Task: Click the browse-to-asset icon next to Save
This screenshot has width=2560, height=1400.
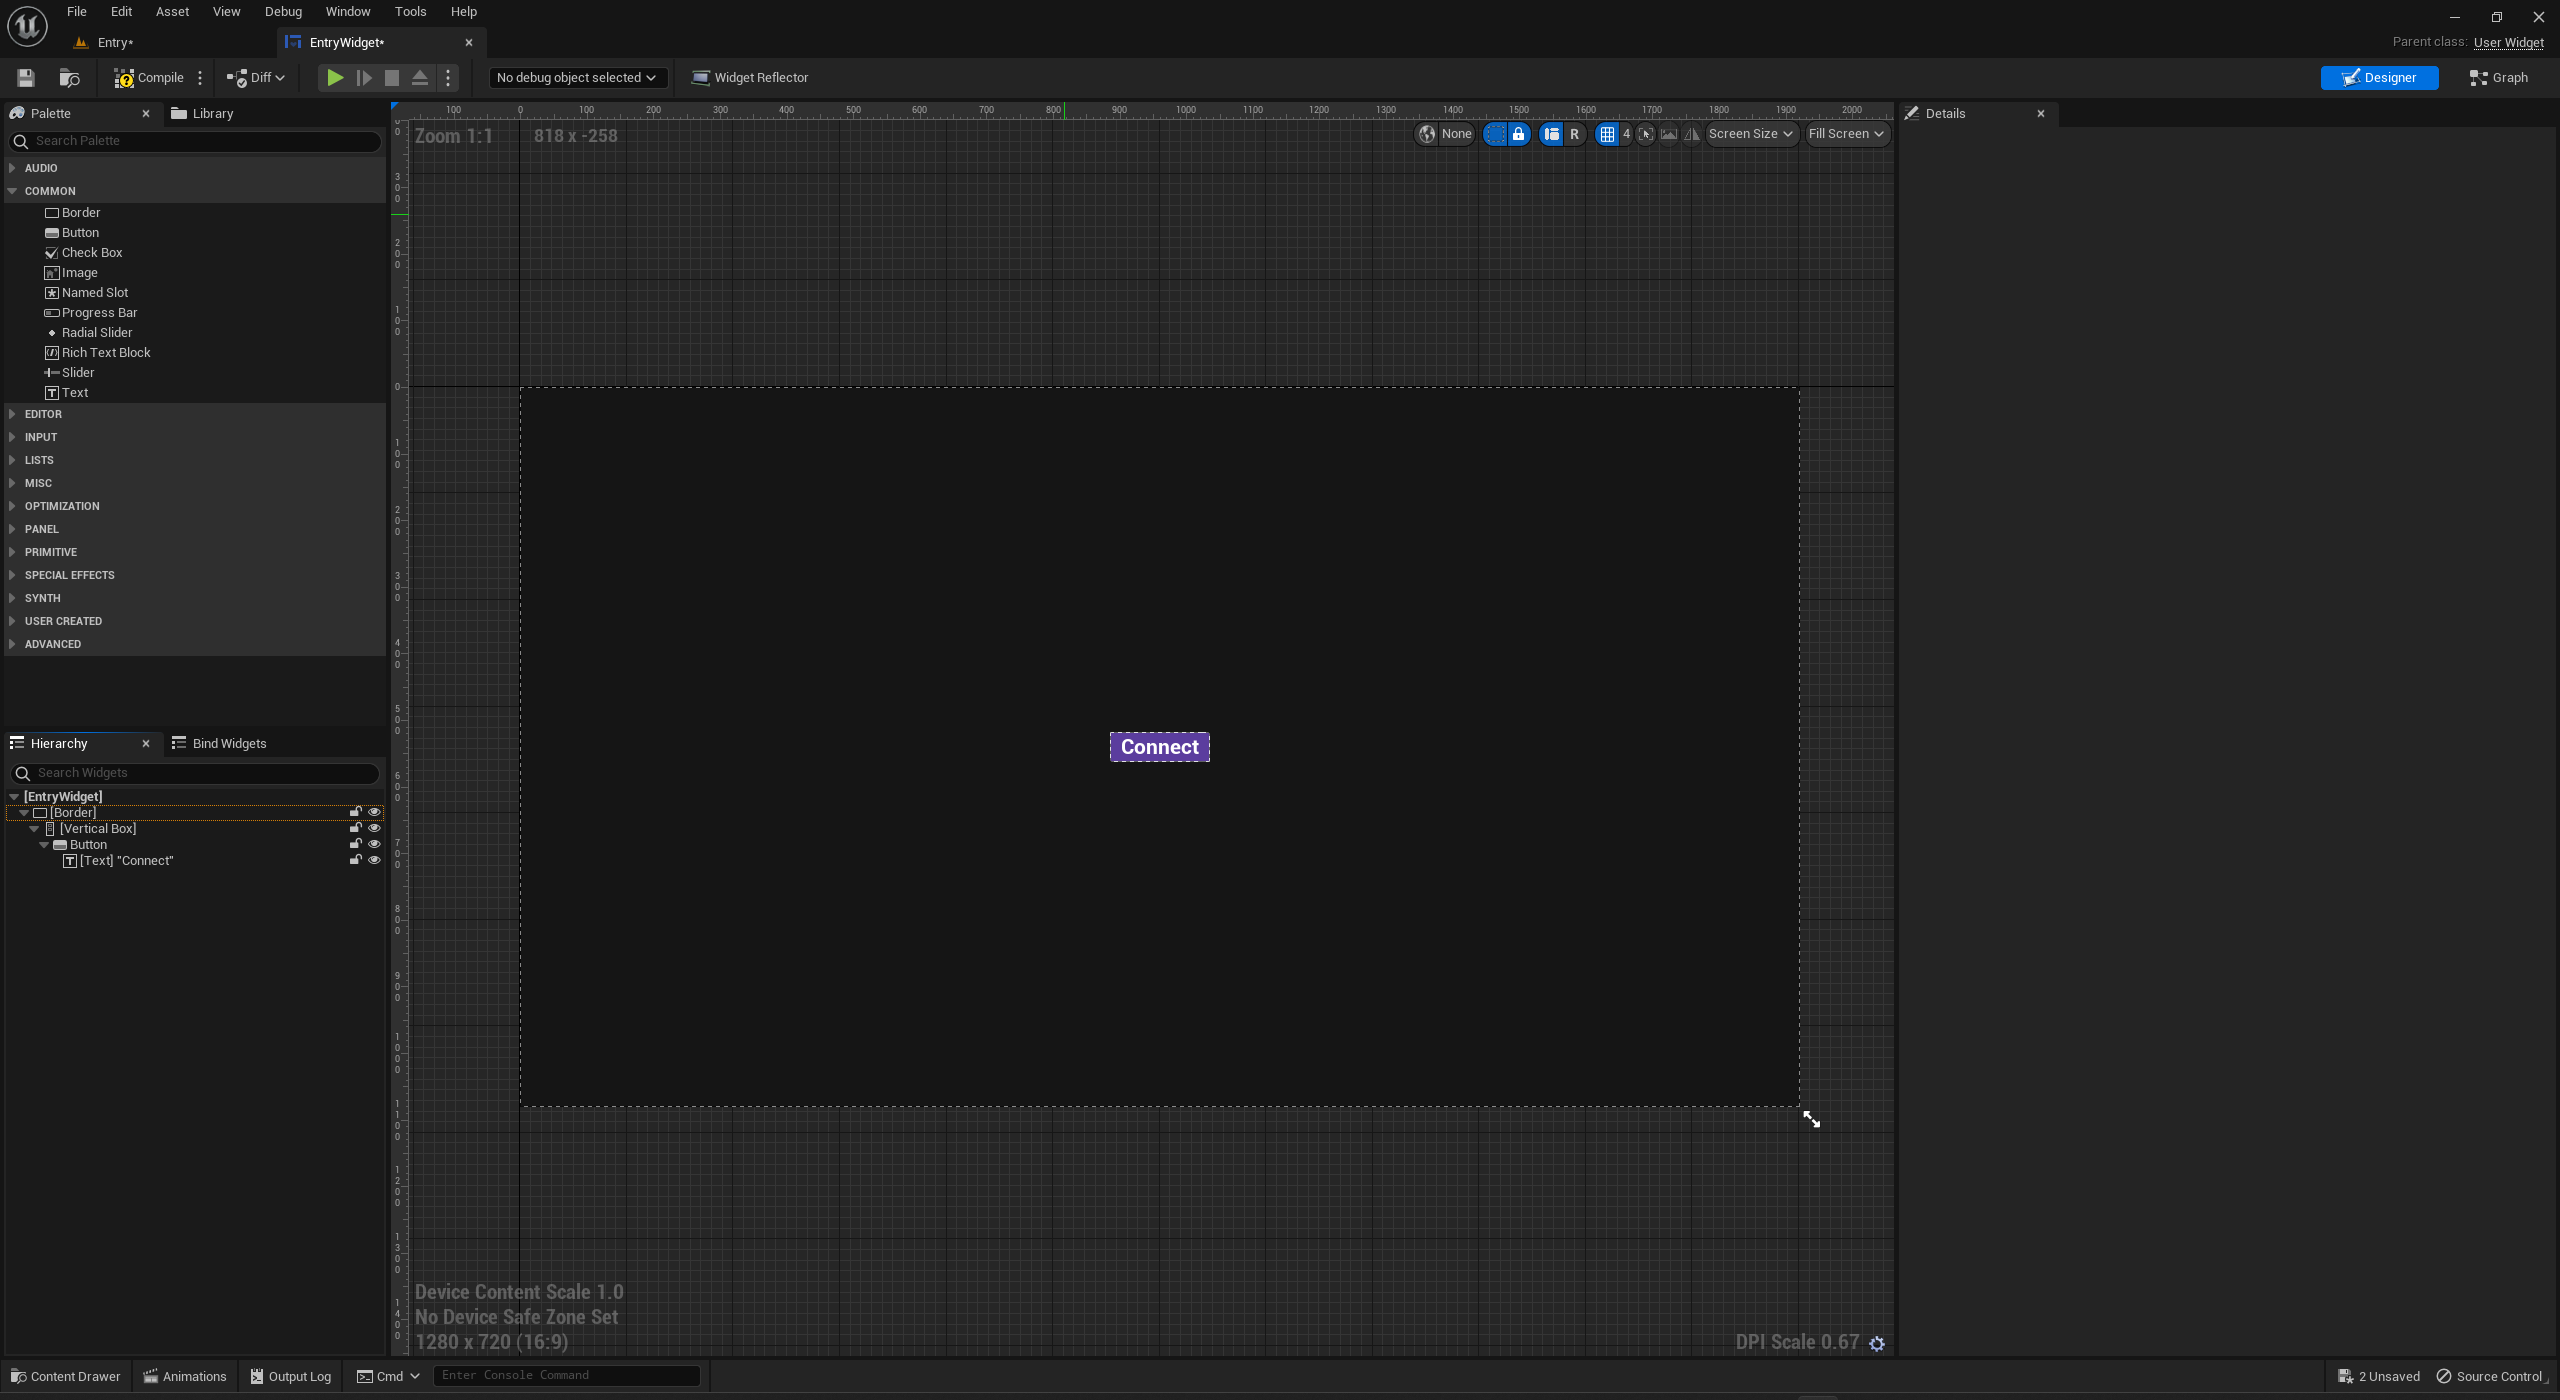Action: coord(69,78)
